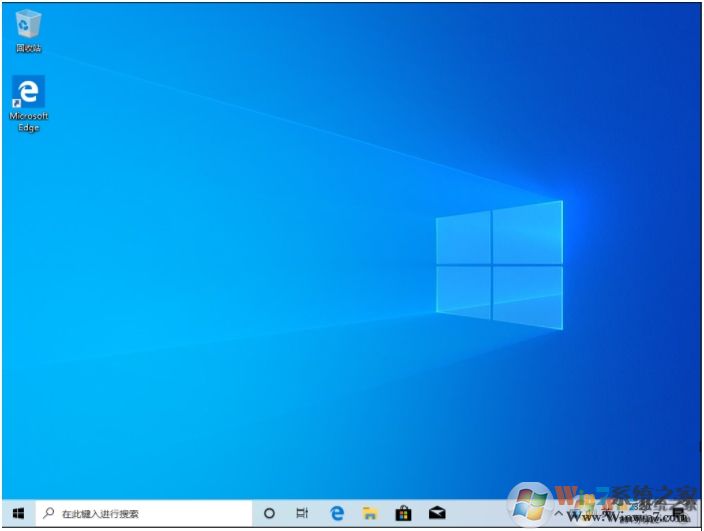704x531 pixels.
Task: Select the Microsoft Edge desktop shortcut
Action: pyautogui.click(x=28, y=104)
